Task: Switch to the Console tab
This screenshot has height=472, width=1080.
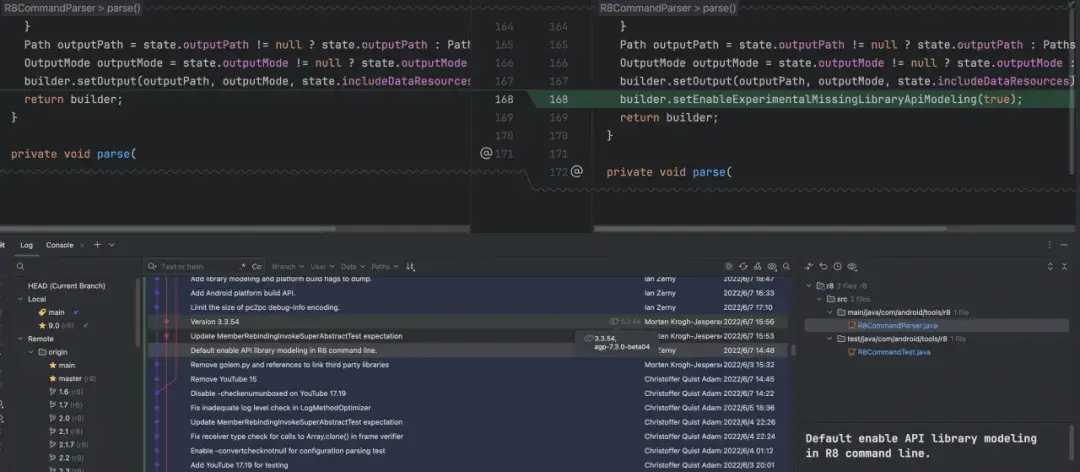Action: [x=60, y=245]
